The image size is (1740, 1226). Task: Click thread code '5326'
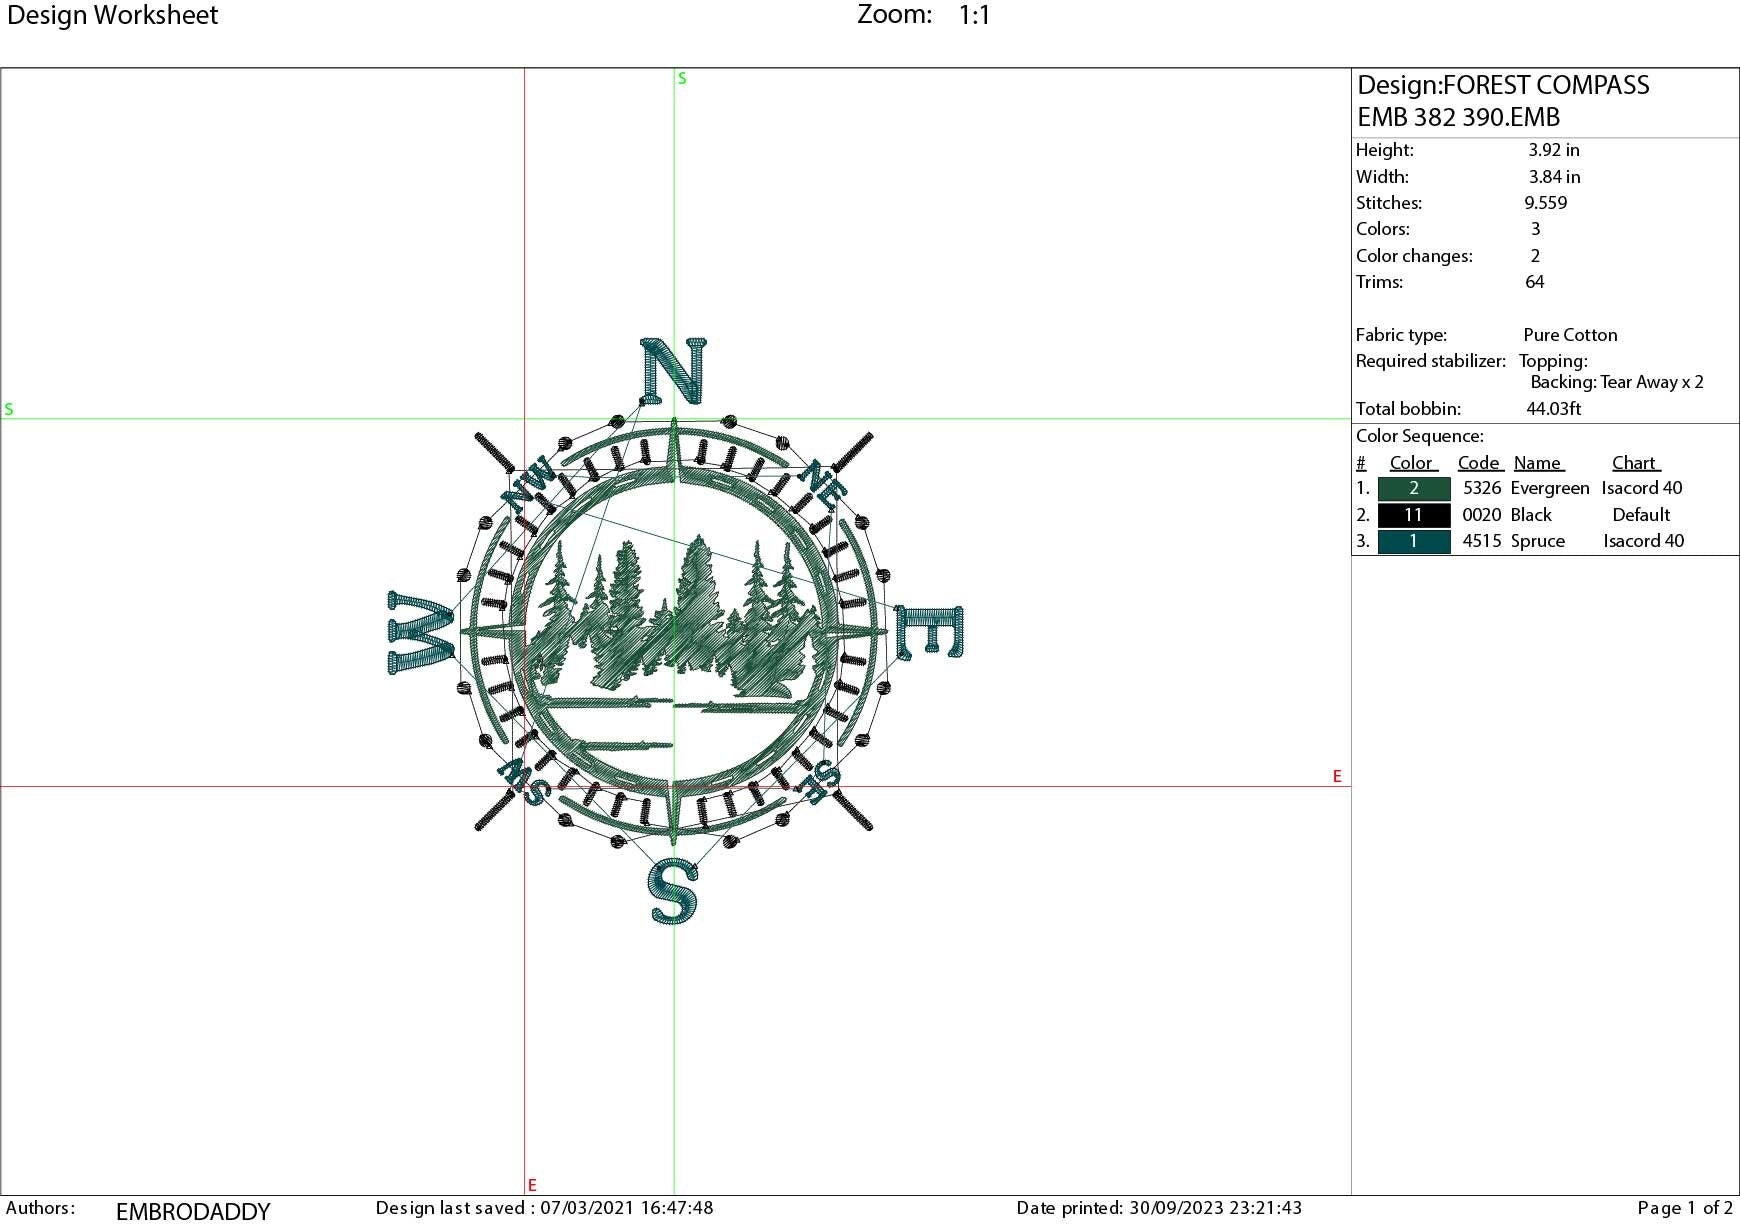1481,488
